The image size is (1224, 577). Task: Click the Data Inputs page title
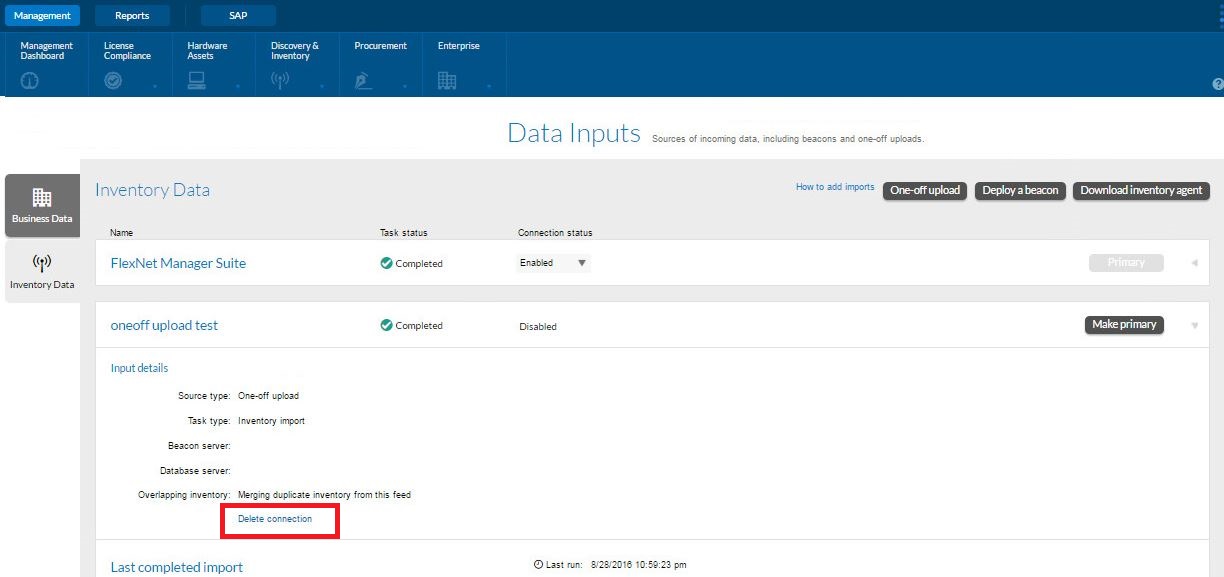pos(574,133)
